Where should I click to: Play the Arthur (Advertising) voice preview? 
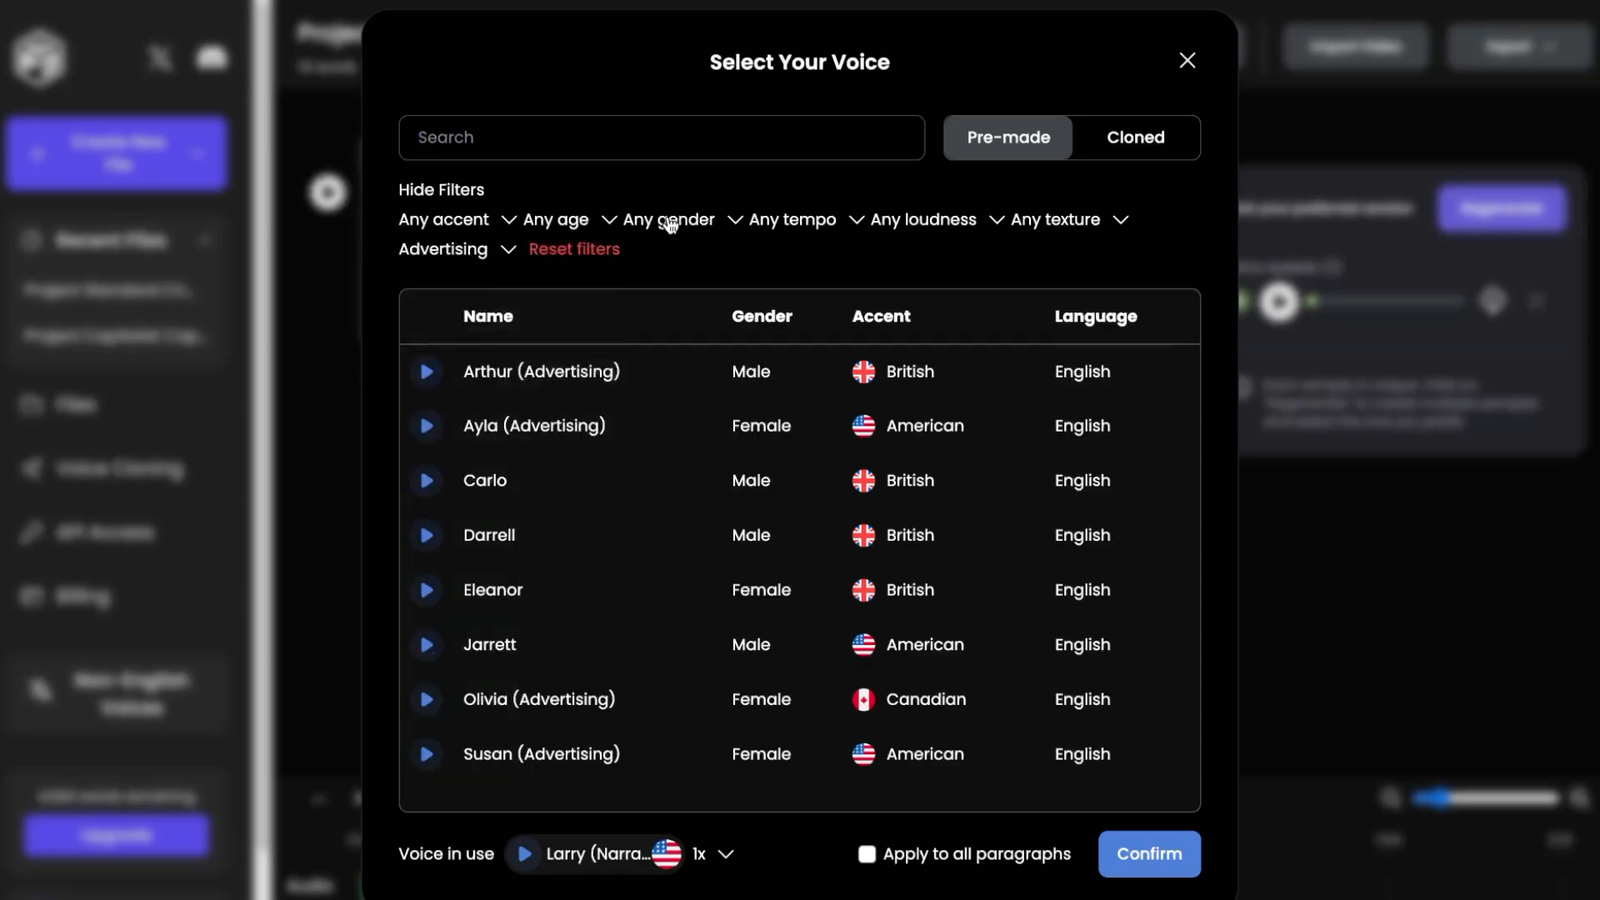click(x=426, y=372)
